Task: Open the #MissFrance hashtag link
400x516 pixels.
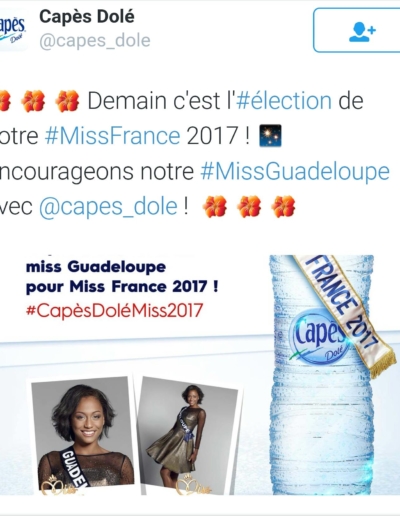Action: pyautogui.click(x=113, y=136)
